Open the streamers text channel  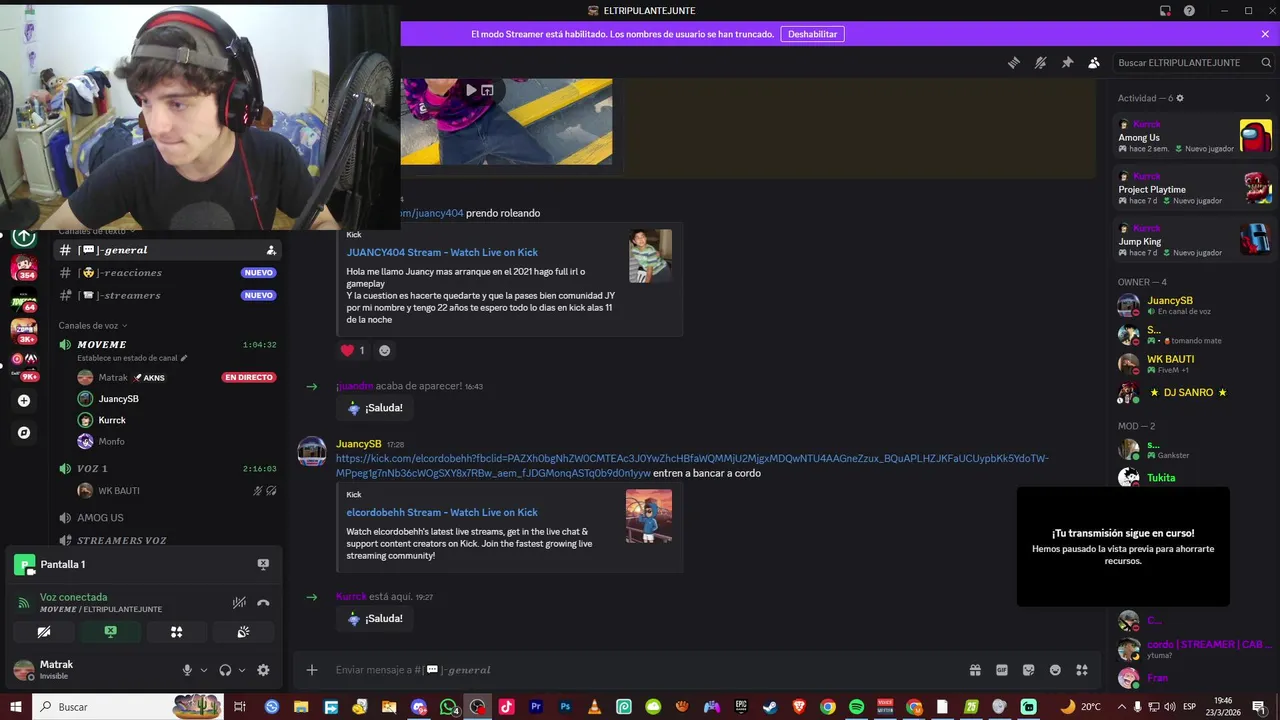click(x=167, y=296)
